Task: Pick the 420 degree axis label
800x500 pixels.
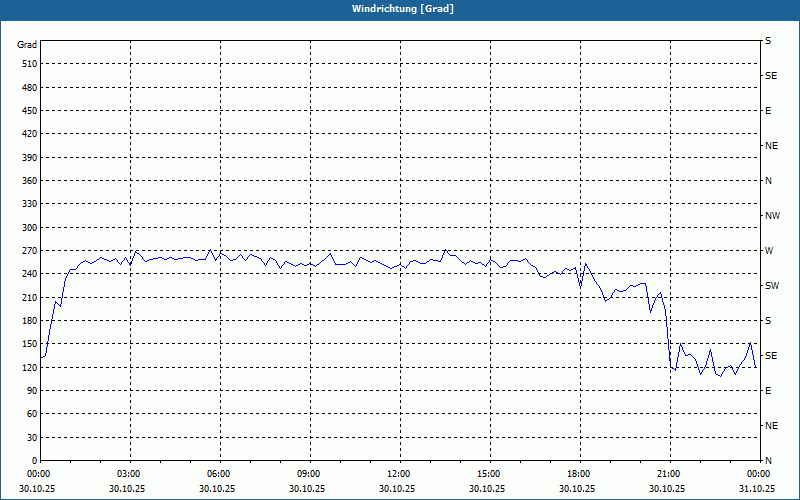Action: [30, 134]
